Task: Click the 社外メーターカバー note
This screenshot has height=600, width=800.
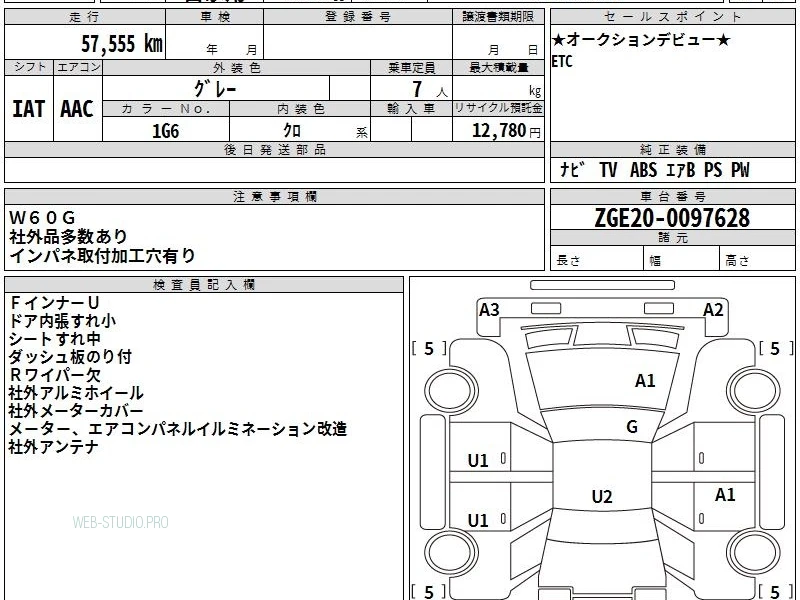Action: (76, 411)
